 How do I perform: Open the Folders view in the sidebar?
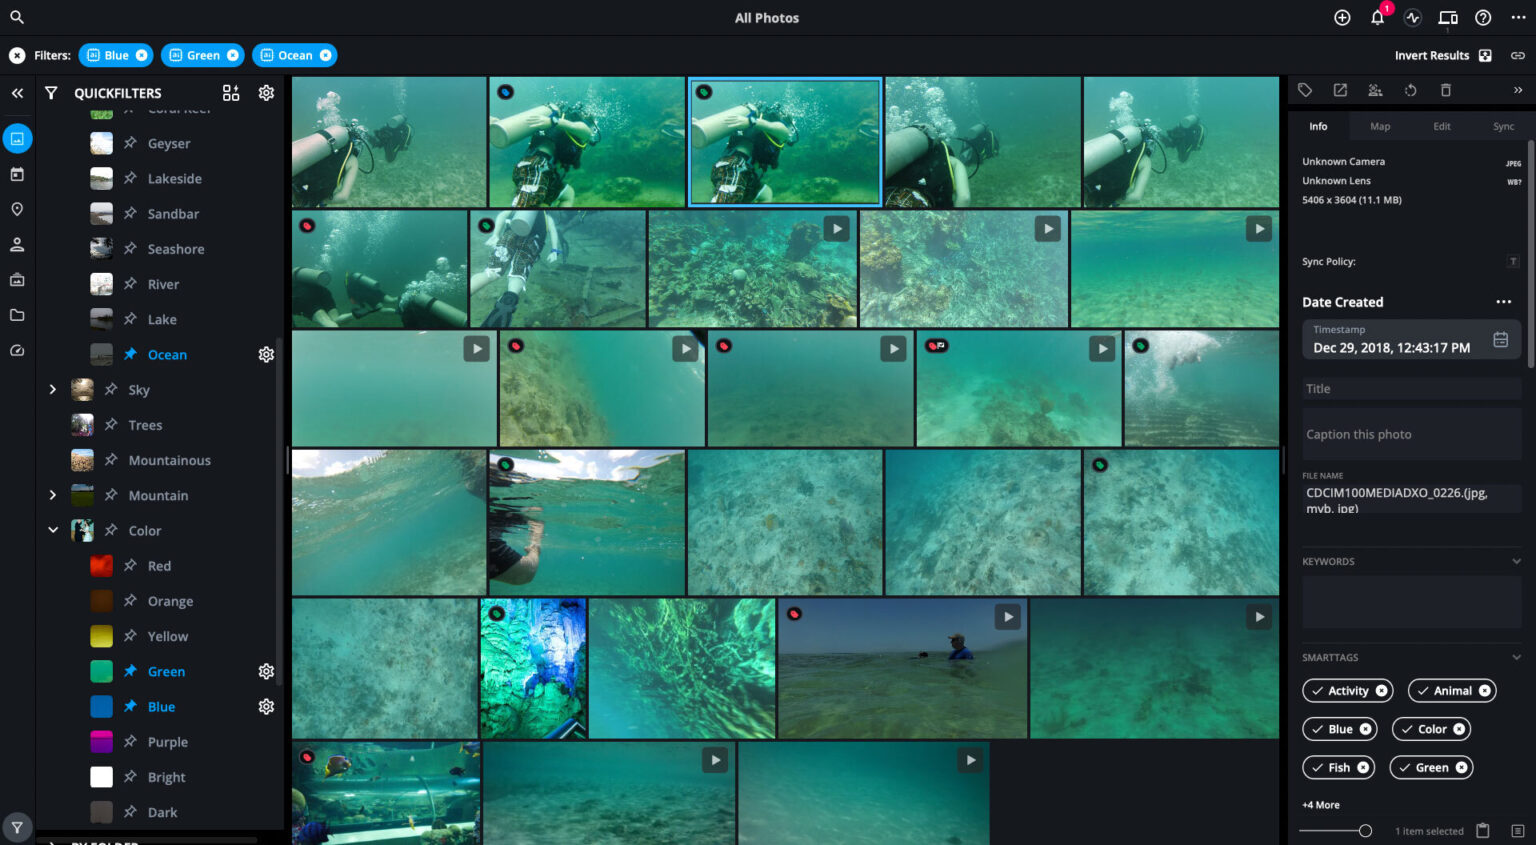[x=16, y=315]
